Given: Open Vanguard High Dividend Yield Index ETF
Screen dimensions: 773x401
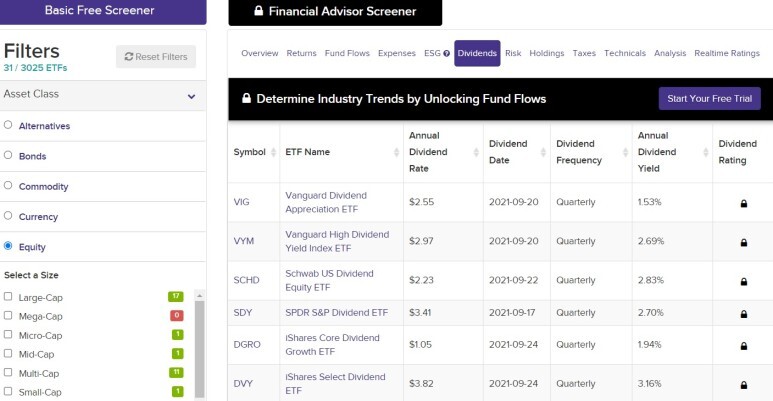Looking at the screenshot, I should click(x=337, y=241).
